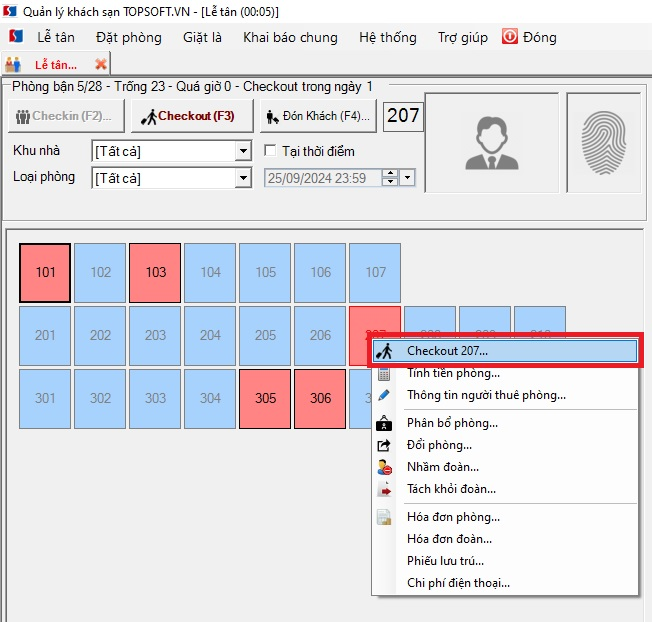This screenshot has width=652, height=622.
Task: Select vacant room 105
Action: point(265,273)
